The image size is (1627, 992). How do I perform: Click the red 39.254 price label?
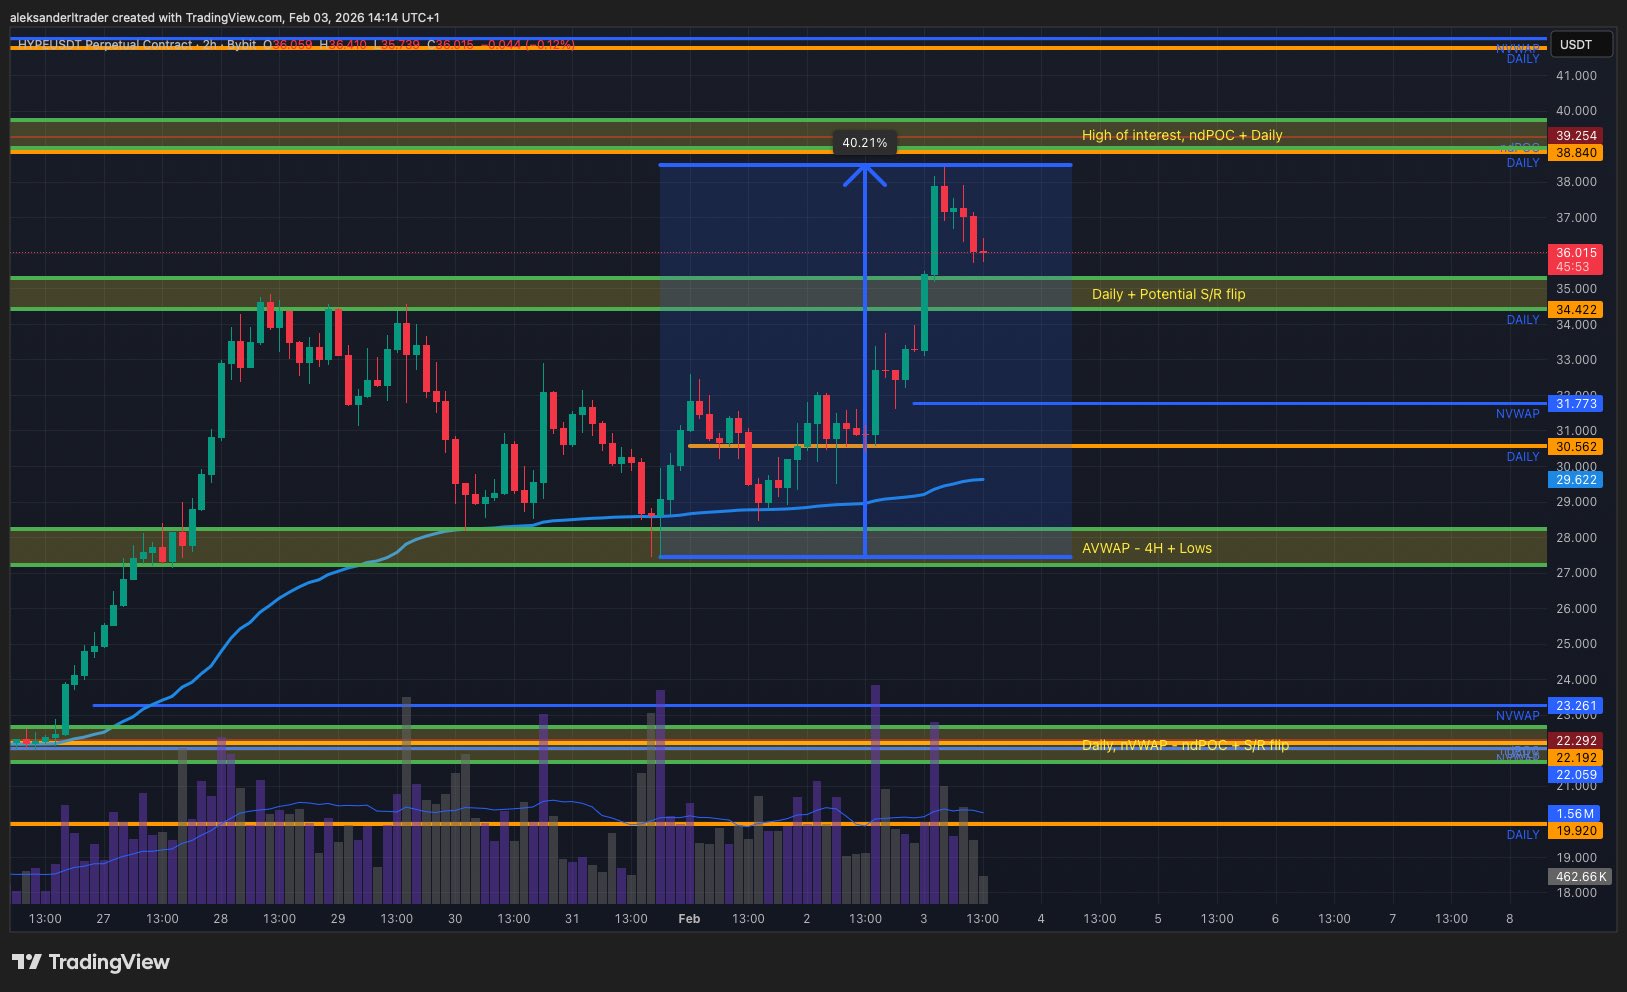tap(1576, 135)
